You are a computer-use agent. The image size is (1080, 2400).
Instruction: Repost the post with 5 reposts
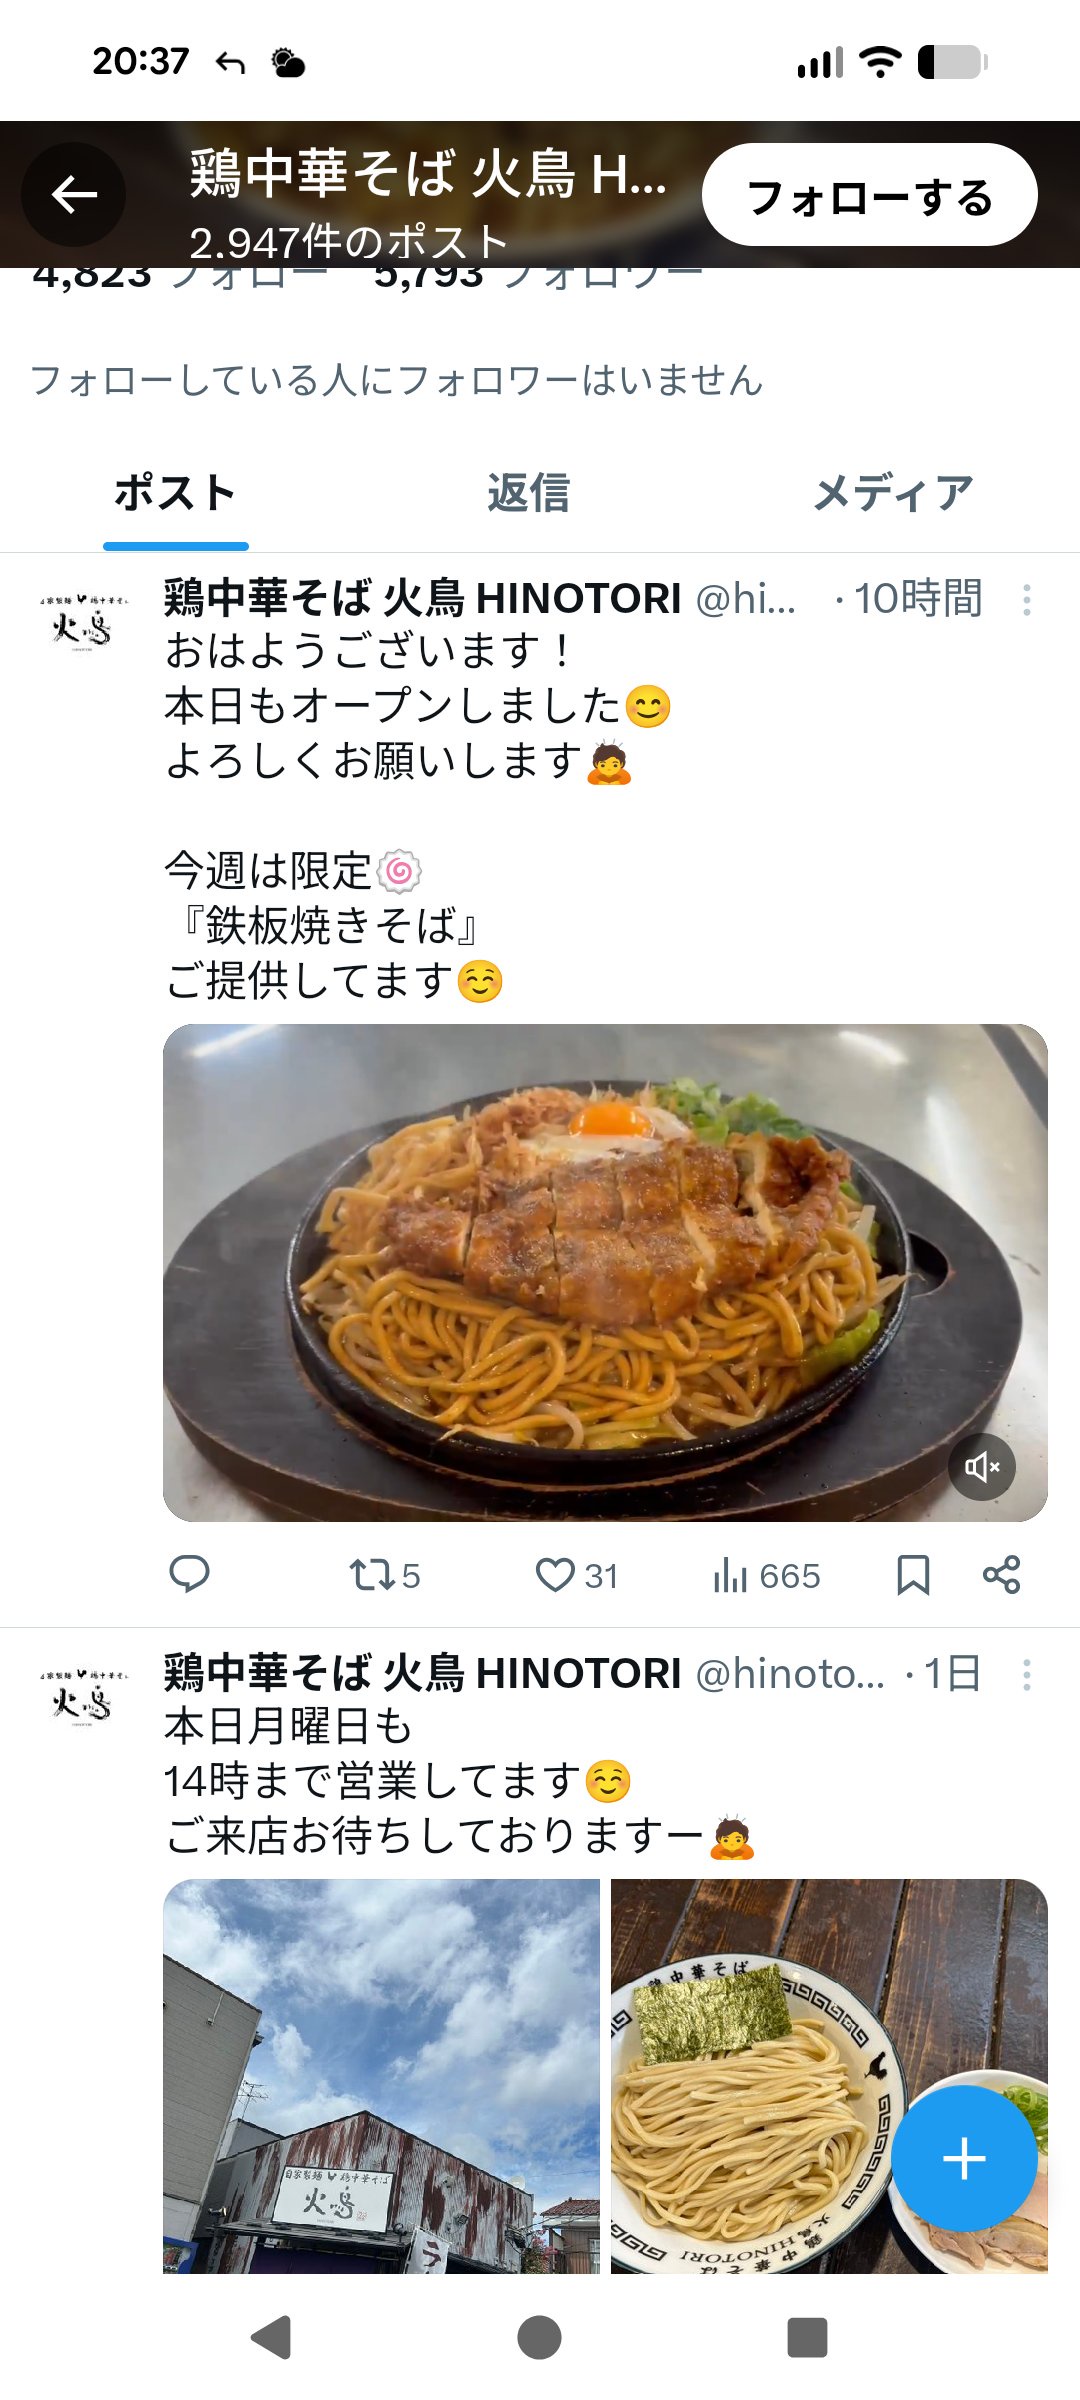click(384, 1576)
